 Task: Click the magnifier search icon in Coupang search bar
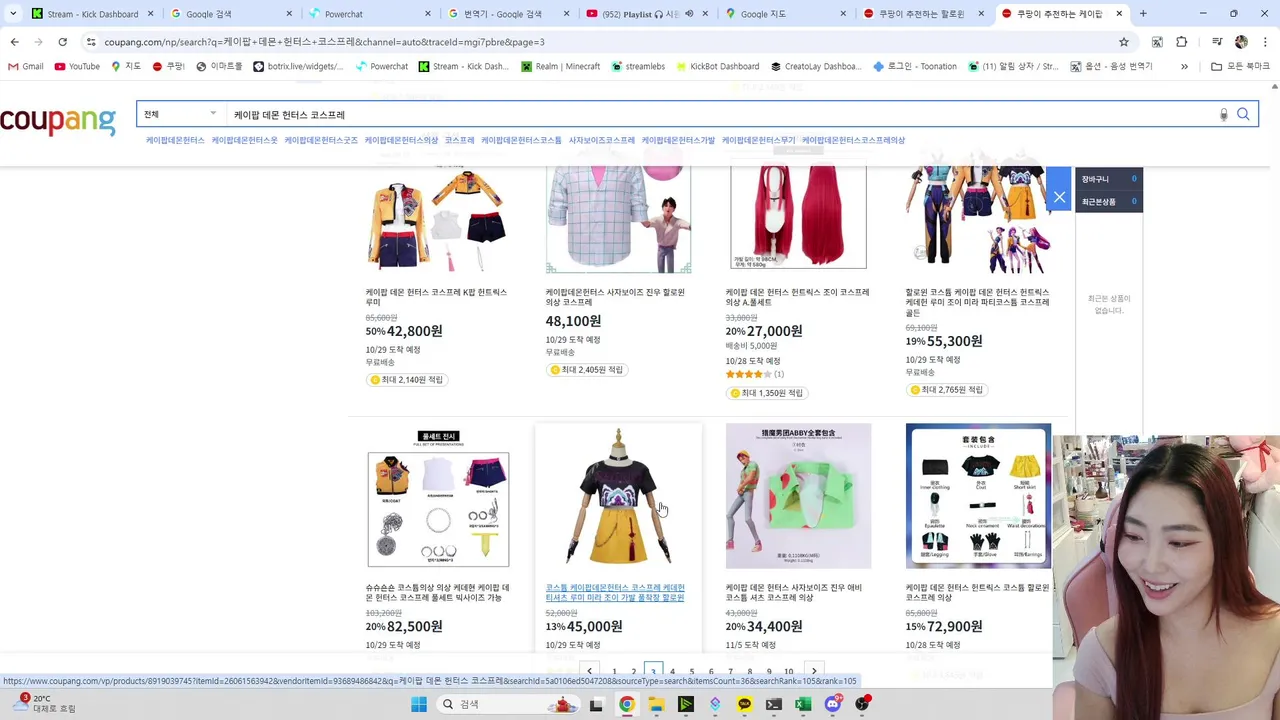pyautogui.click(x=1243, y=114)
